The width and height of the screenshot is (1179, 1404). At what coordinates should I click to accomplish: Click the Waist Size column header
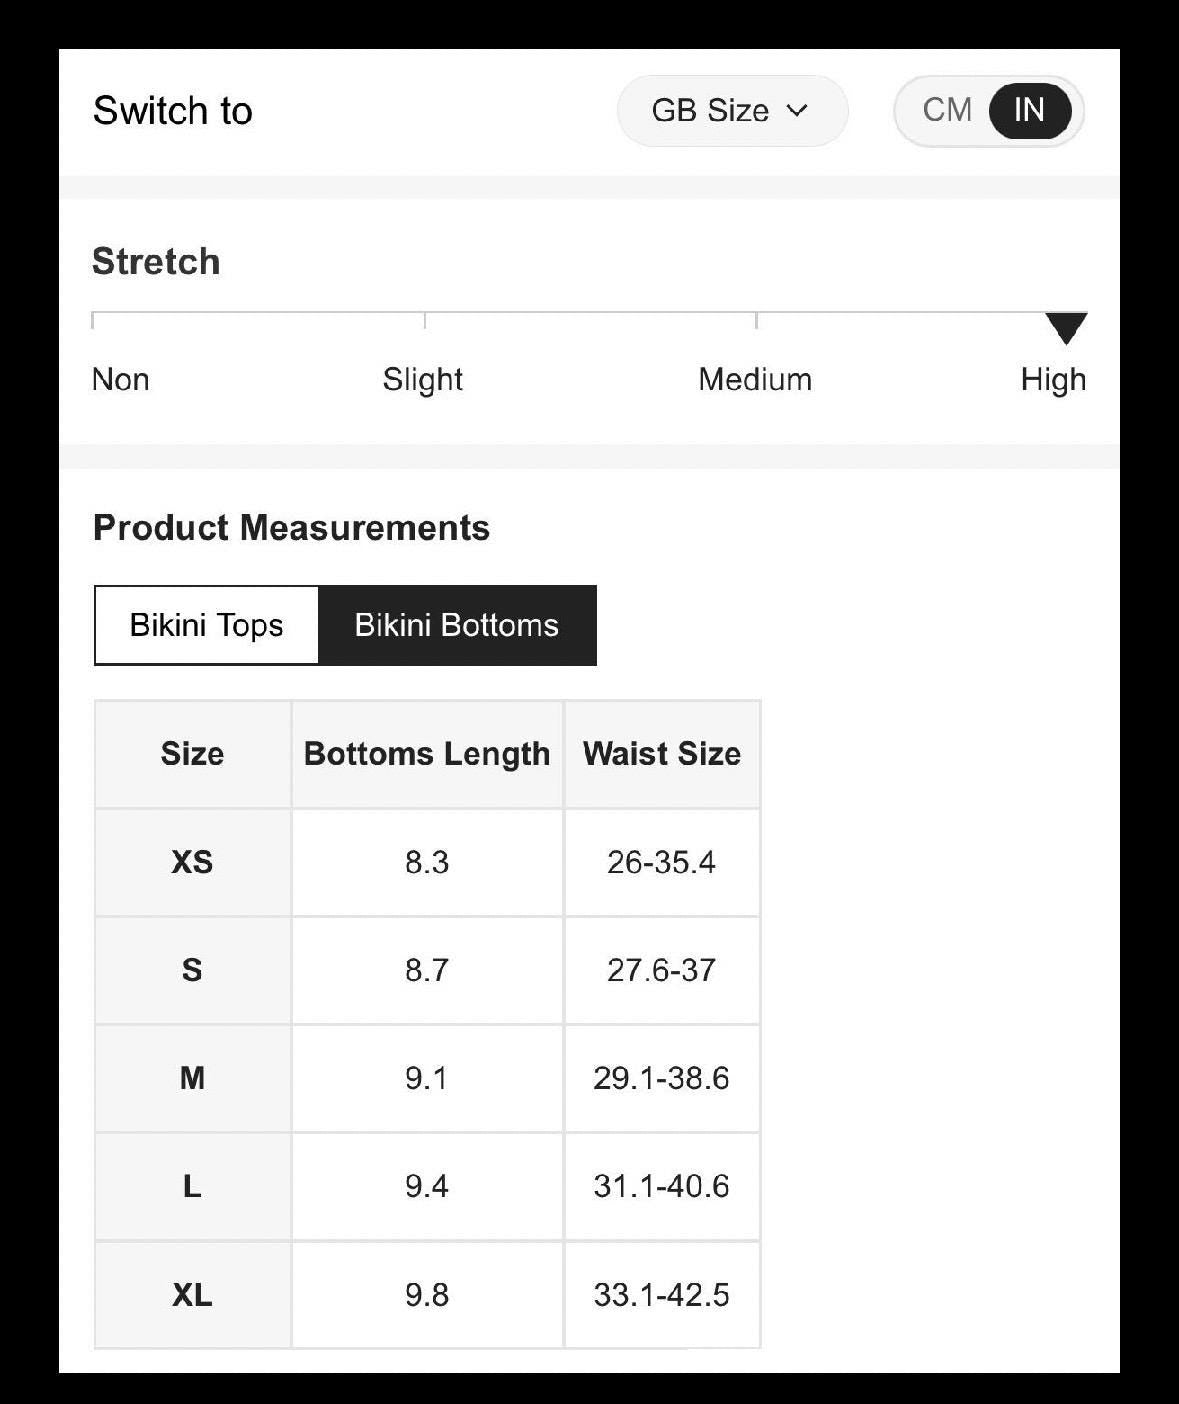(662, 754)
